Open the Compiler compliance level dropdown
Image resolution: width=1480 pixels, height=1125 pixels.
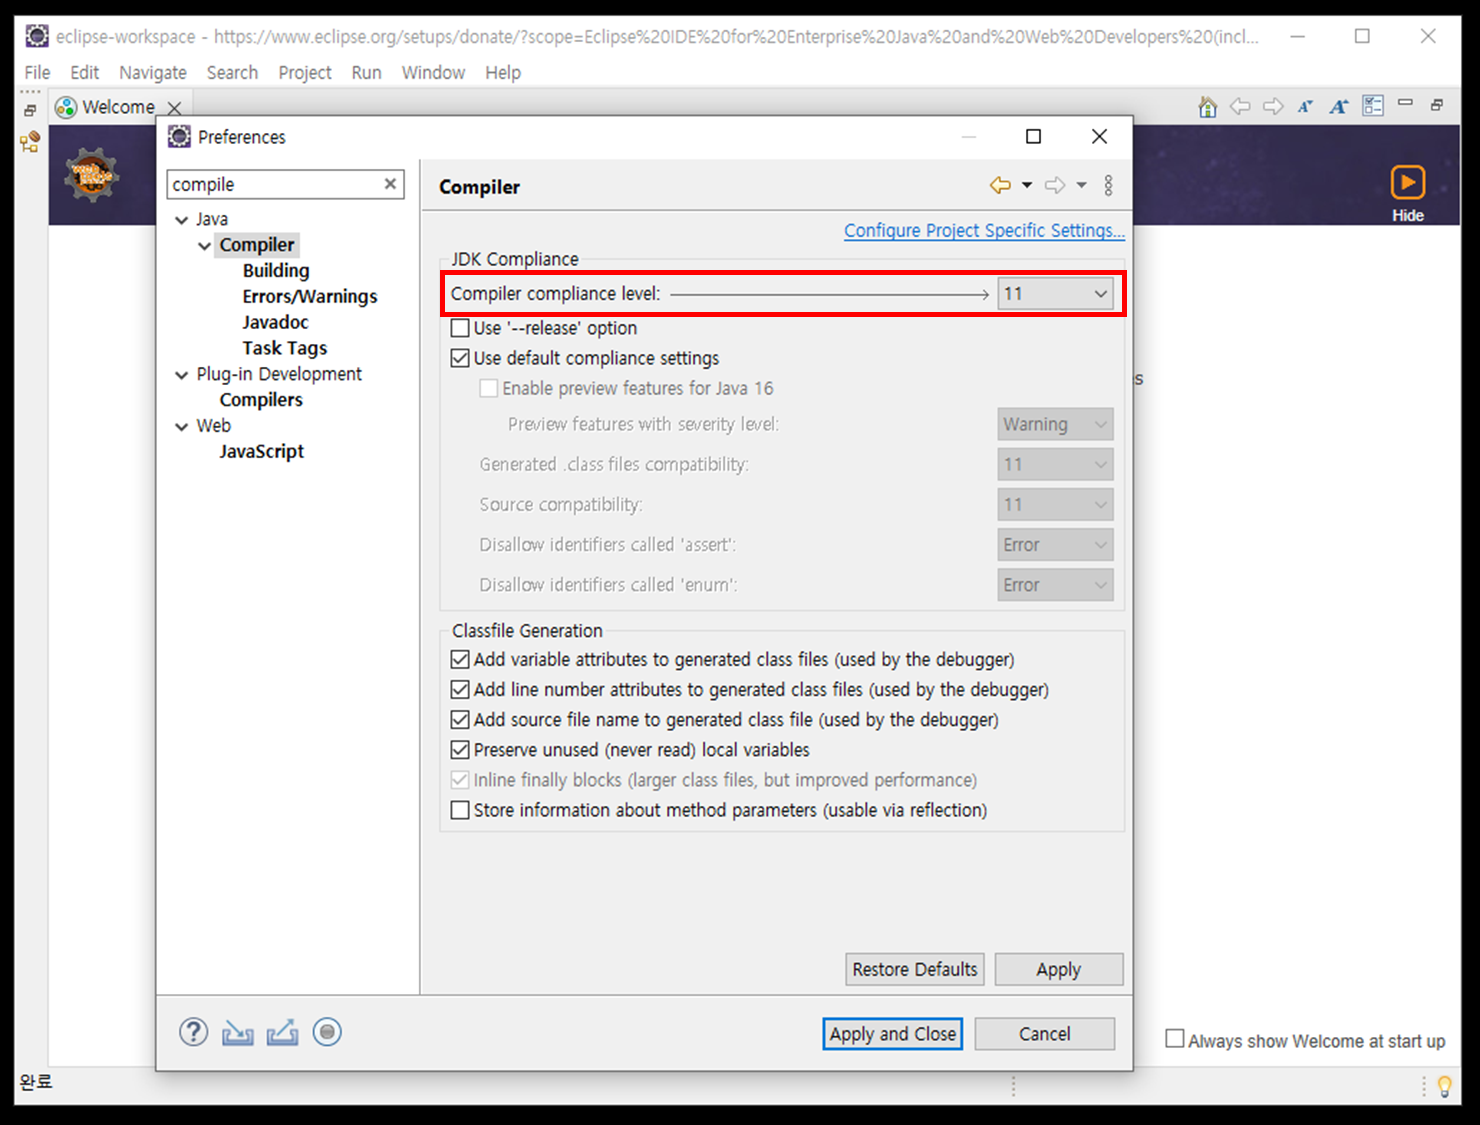(1055, 293)
